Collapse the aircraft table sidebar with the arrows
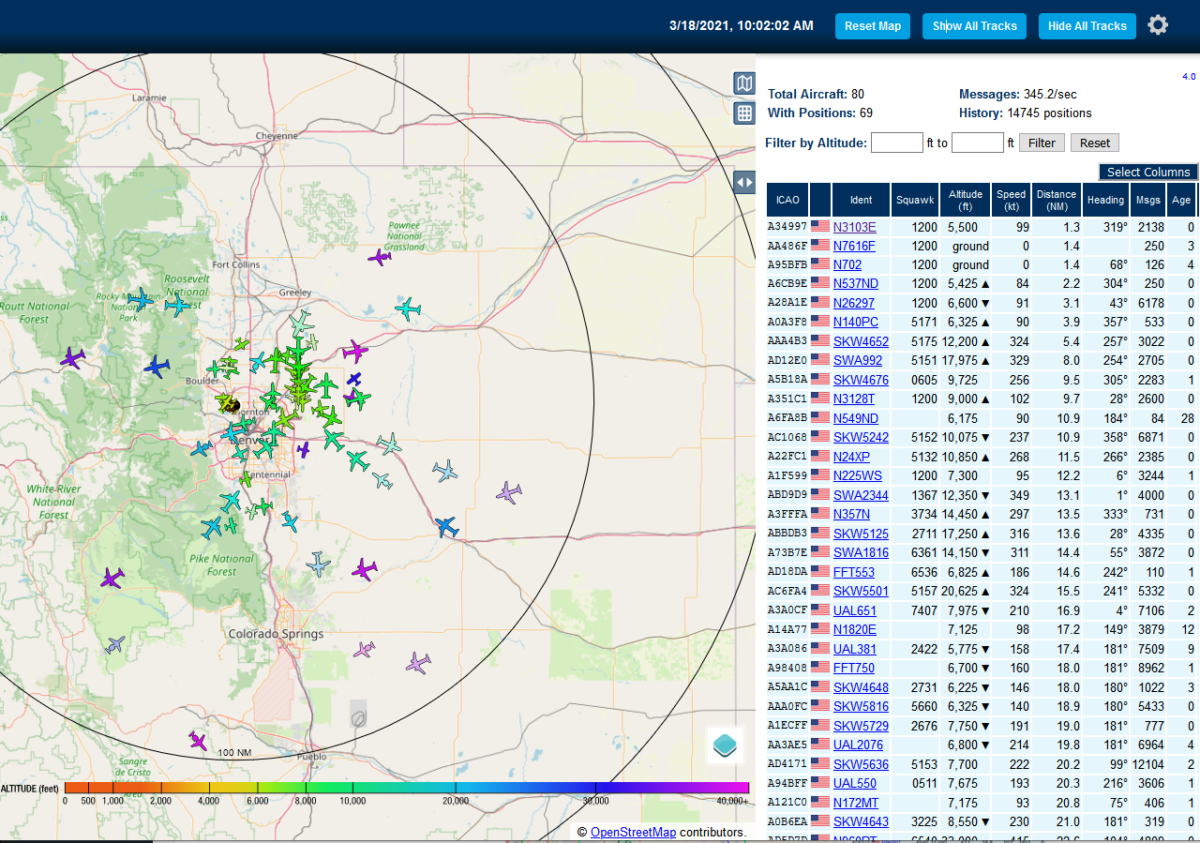 (744, 181)
